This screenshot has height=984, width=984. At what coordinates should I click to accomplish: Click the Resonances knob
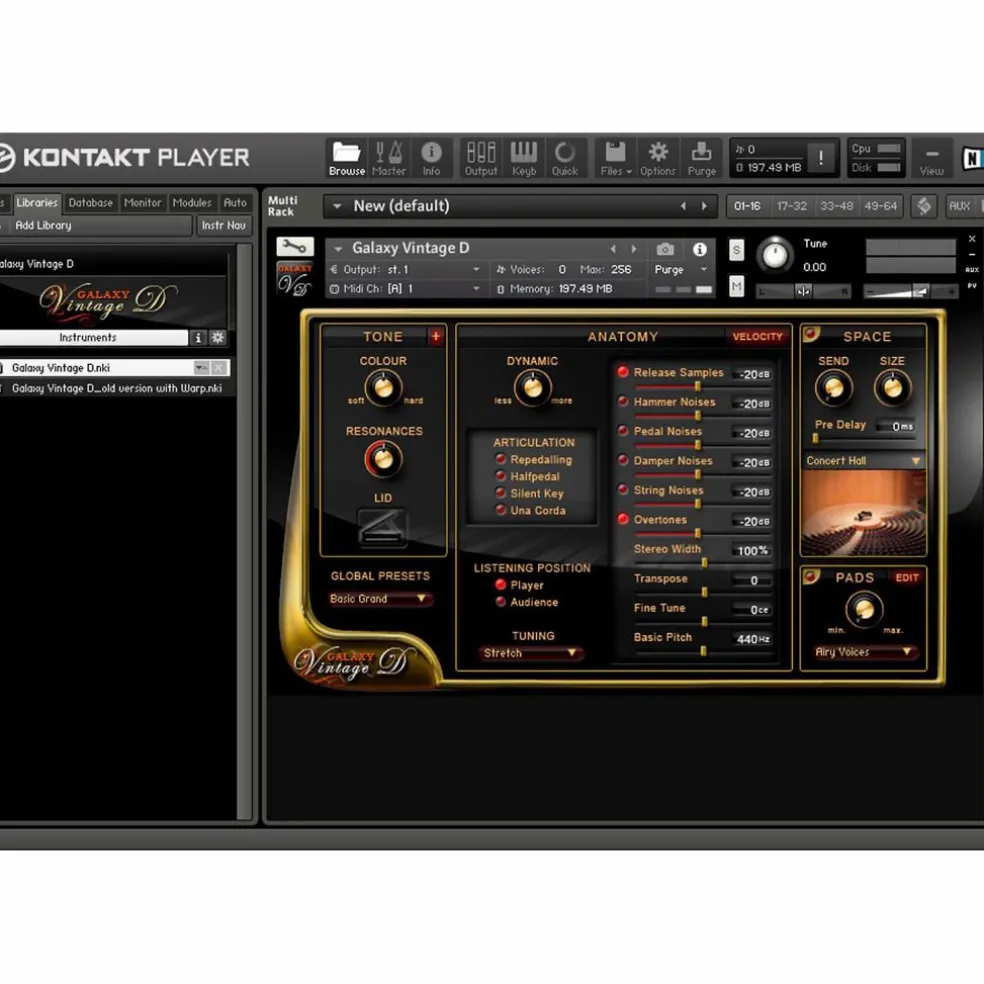point(383,459)
